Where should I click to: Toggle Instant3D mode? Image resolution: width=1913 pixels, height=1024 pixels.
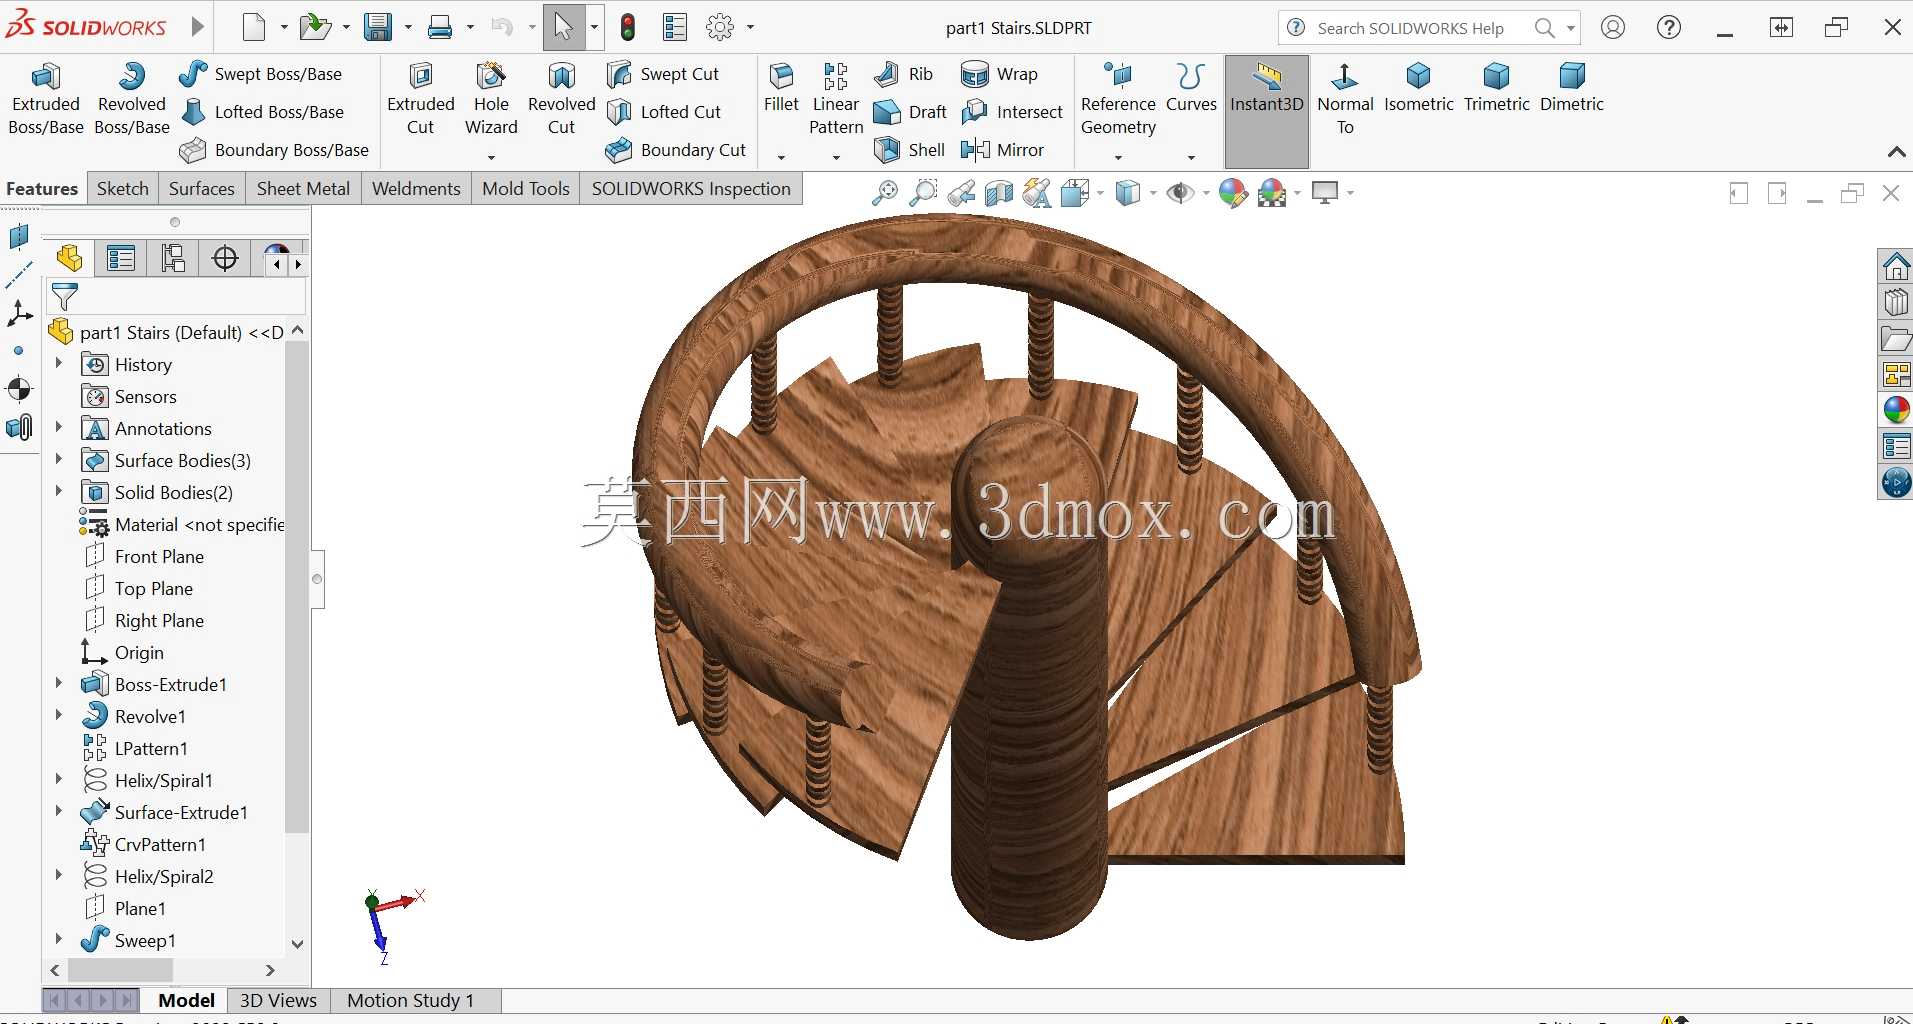1266,111
